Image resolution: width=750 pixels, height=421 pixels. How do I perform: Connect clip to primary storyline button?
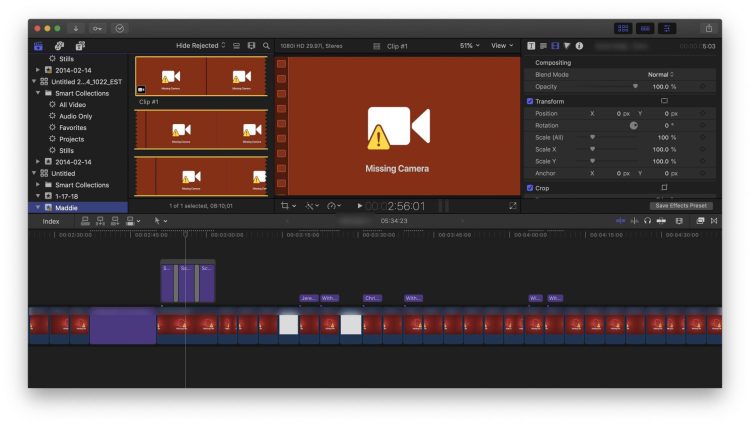coord(85,221)
